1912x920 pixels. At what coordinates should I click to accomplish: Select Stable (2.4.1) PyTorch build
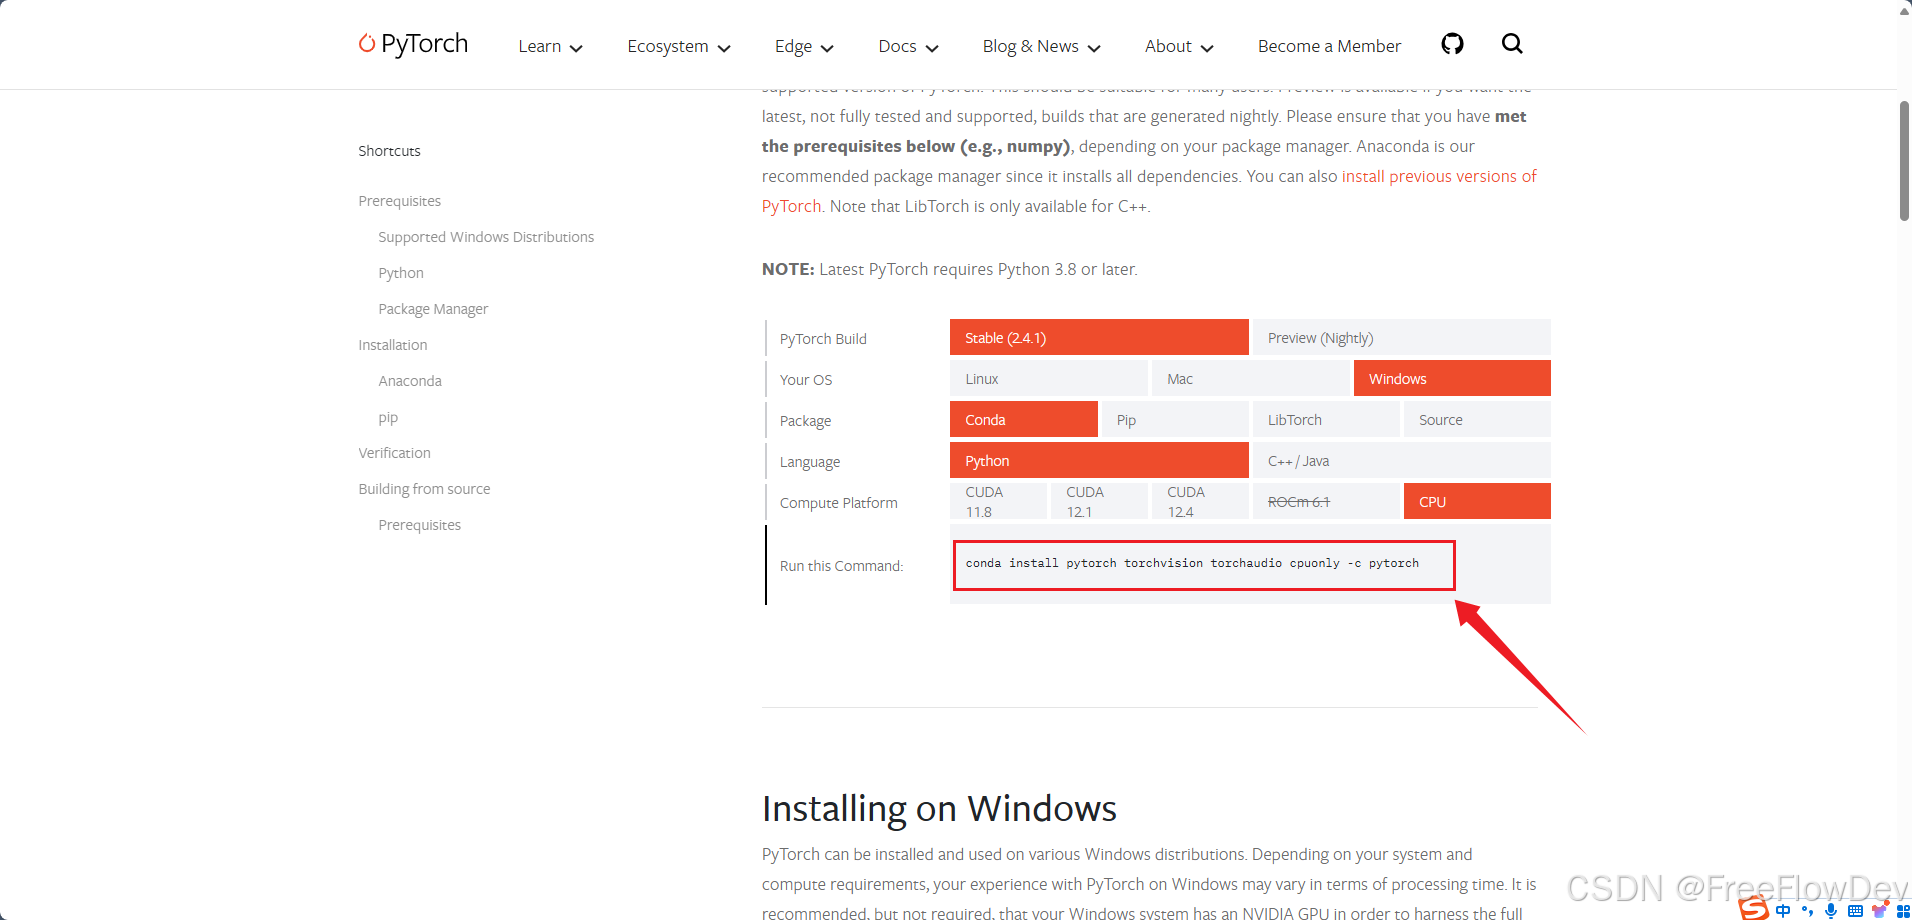[1099, 337]
